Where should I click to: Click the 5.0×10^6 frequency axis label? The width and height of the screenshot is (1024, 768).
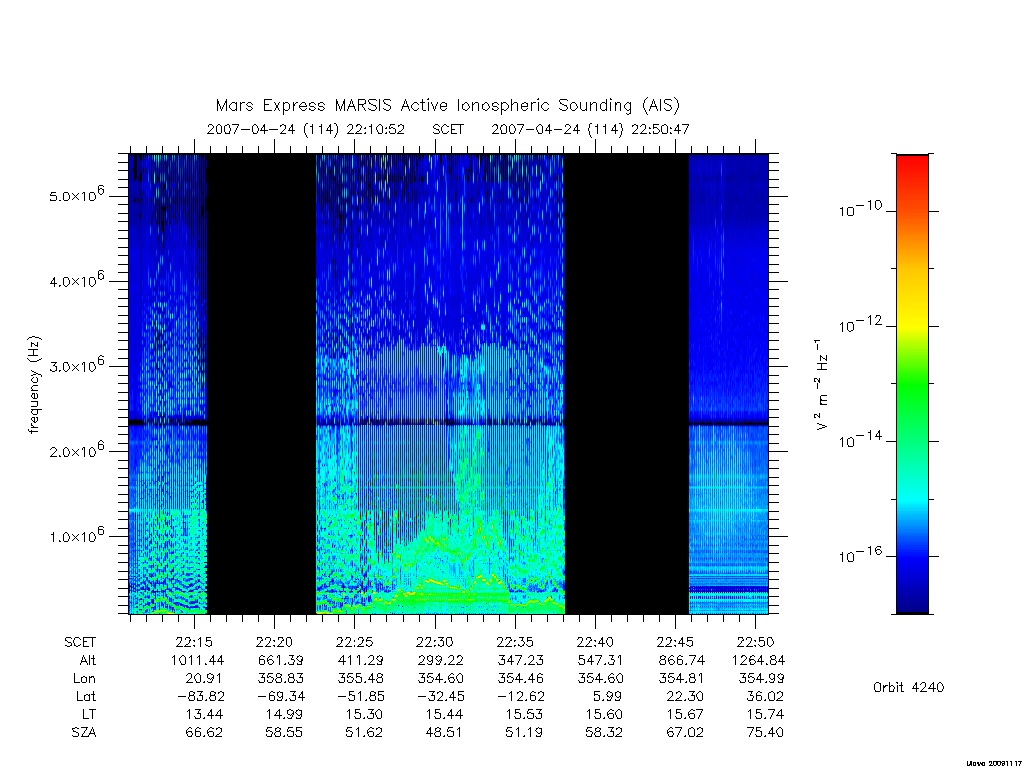77,193
